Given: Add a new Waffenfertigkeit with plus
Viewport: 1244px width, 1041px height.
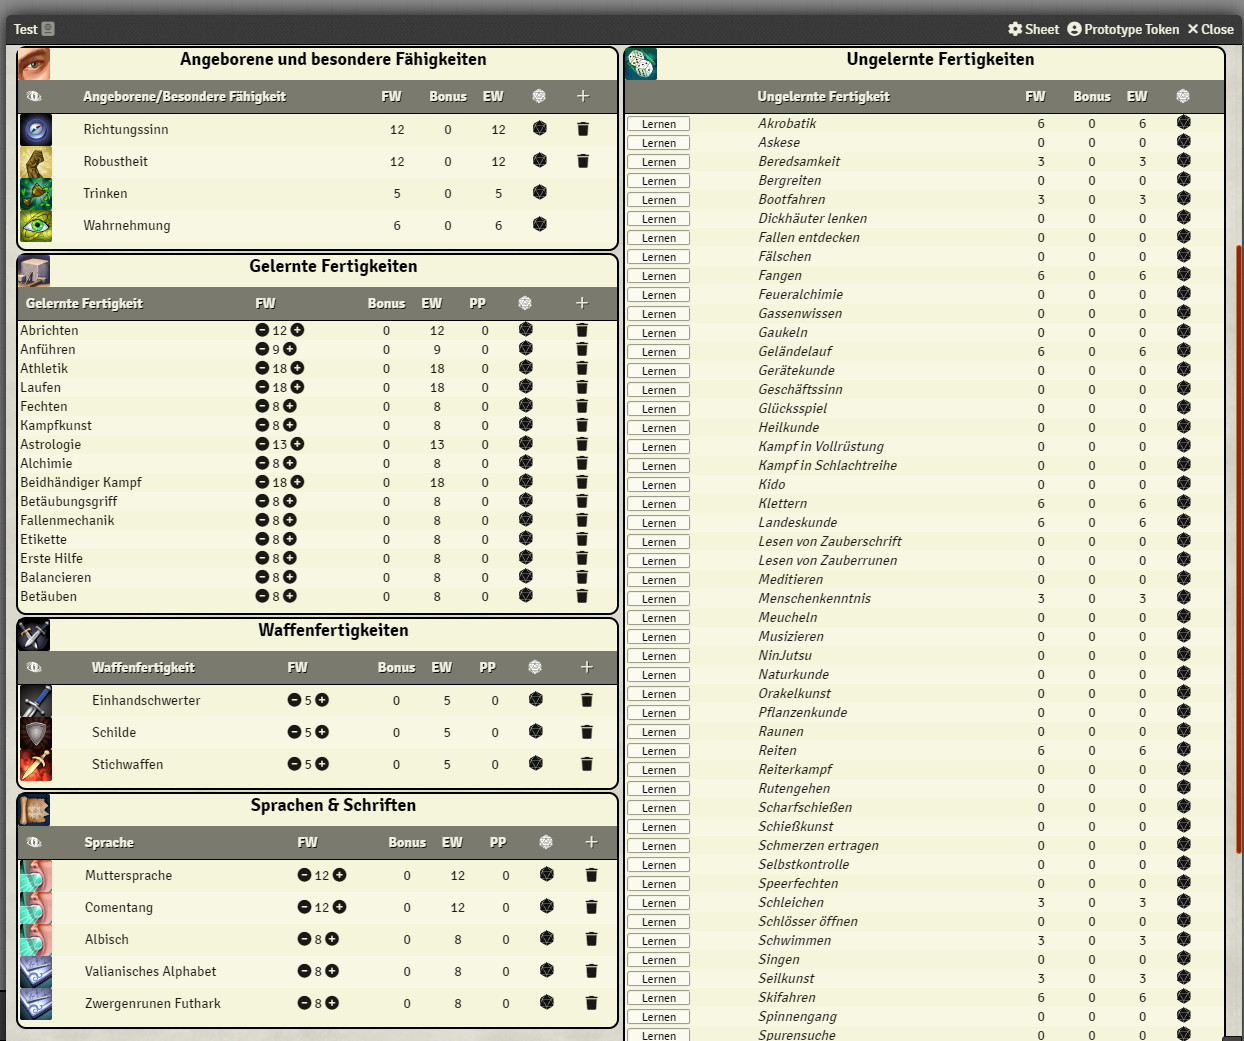Looking at the screenshot, I should (x=587, y=667).
